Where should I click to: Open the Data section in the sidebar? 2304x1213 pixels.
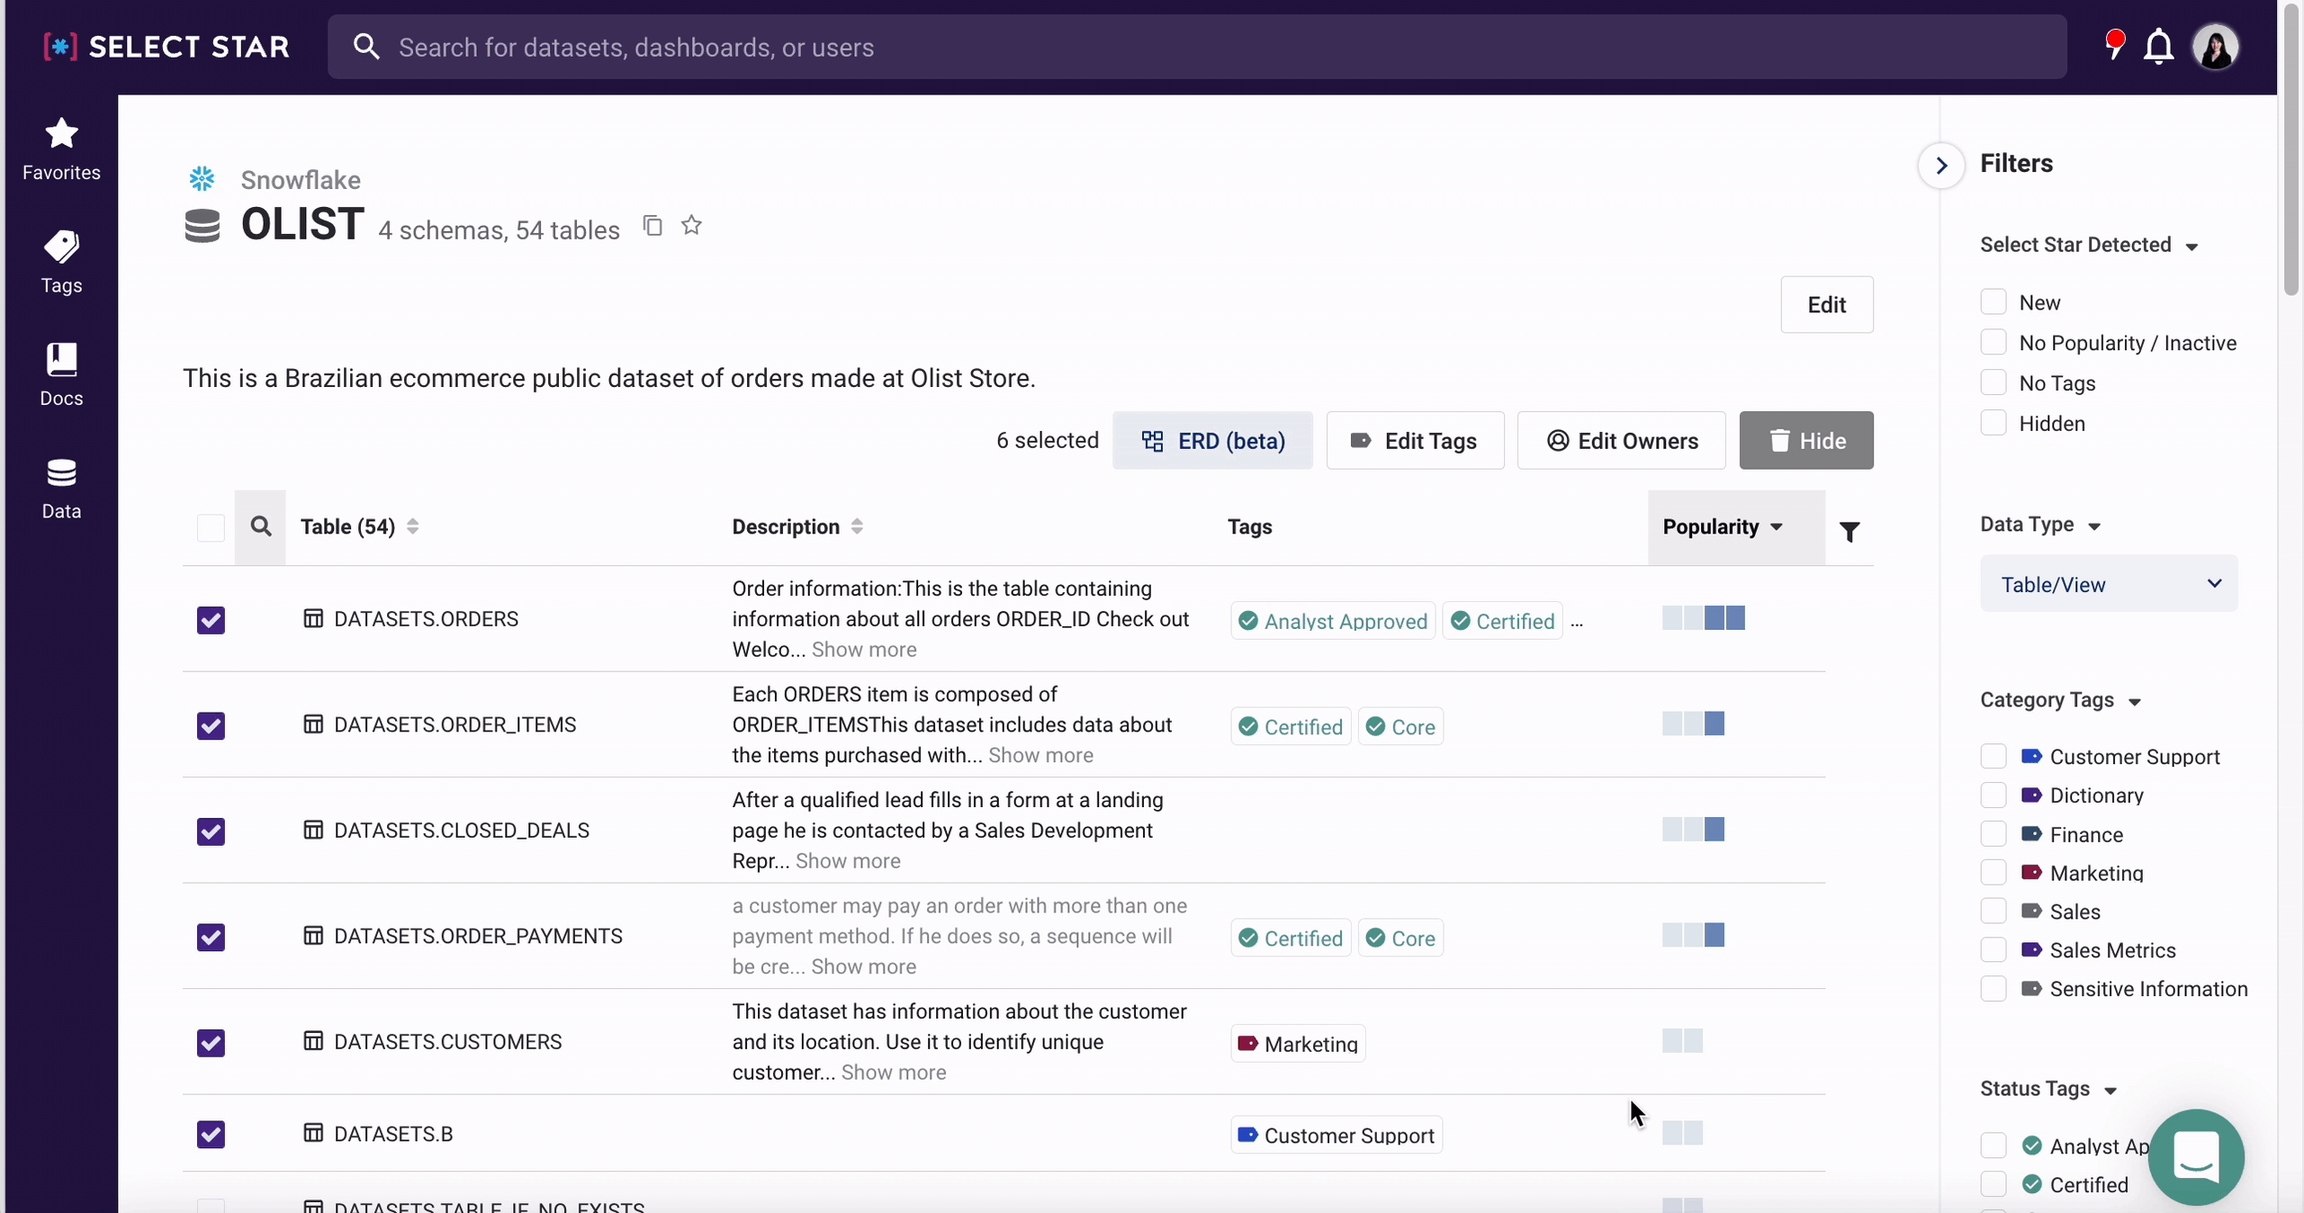[x=61, y=488]
